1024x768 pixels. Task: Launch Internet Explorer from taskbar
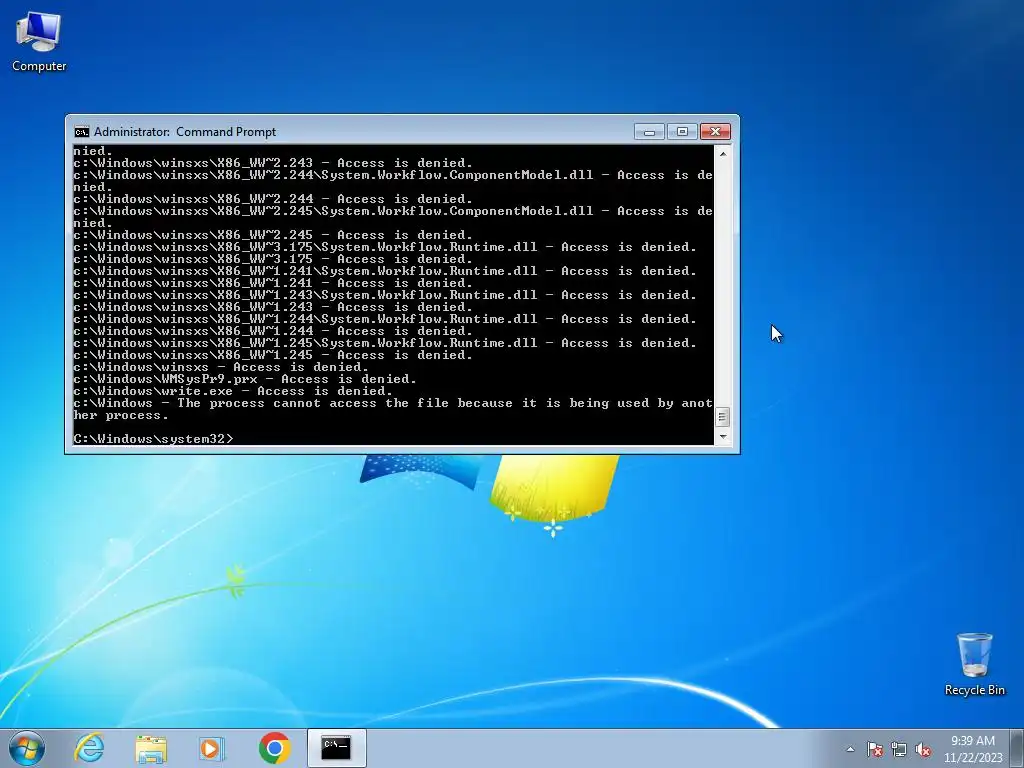tap(89, 748)
